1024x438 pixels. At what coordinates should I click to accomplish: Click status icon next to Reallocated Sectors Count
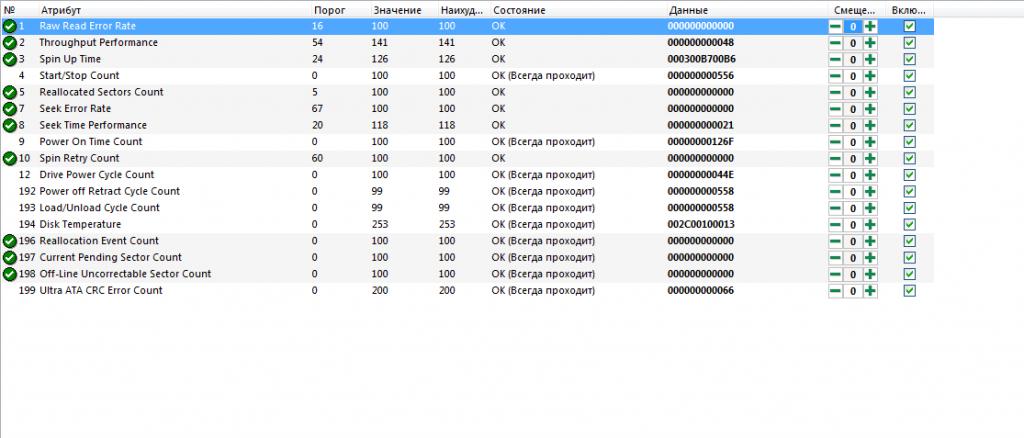9,92
